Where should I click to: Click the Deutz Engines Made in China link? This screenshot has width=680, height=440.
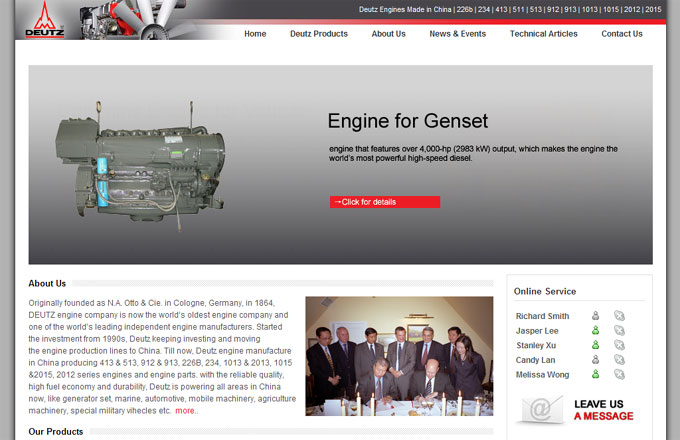click(x=405, y=10)
